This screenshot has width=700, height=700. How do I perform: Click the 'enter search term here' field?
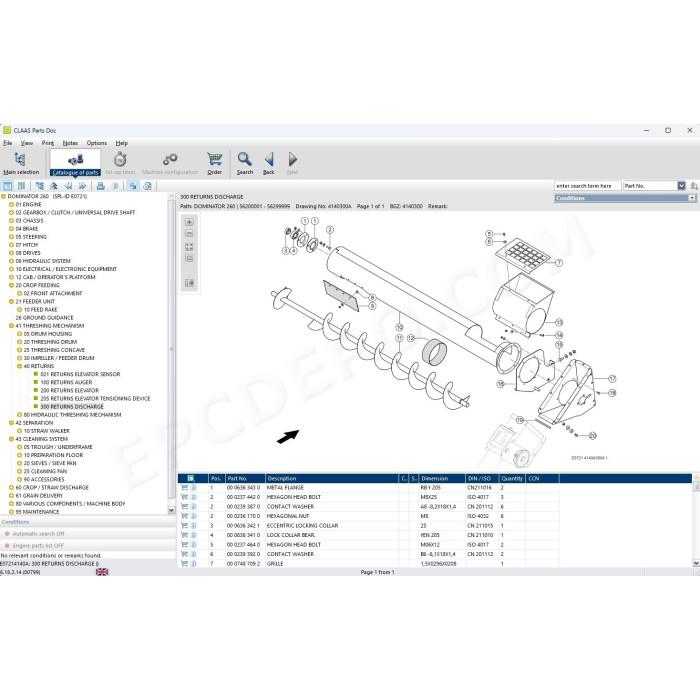[x=587, y=186]
